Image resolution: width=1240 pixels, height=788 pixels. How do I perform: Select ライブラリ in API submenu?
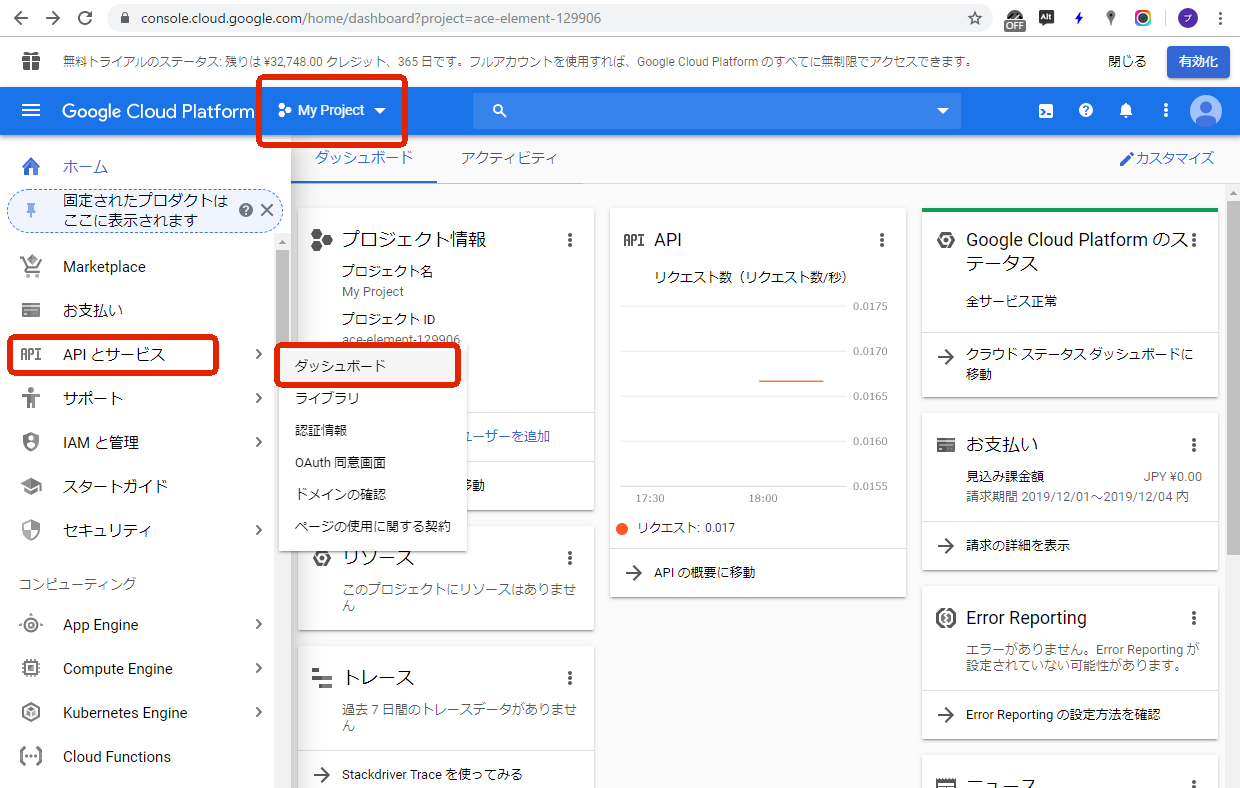327,398
